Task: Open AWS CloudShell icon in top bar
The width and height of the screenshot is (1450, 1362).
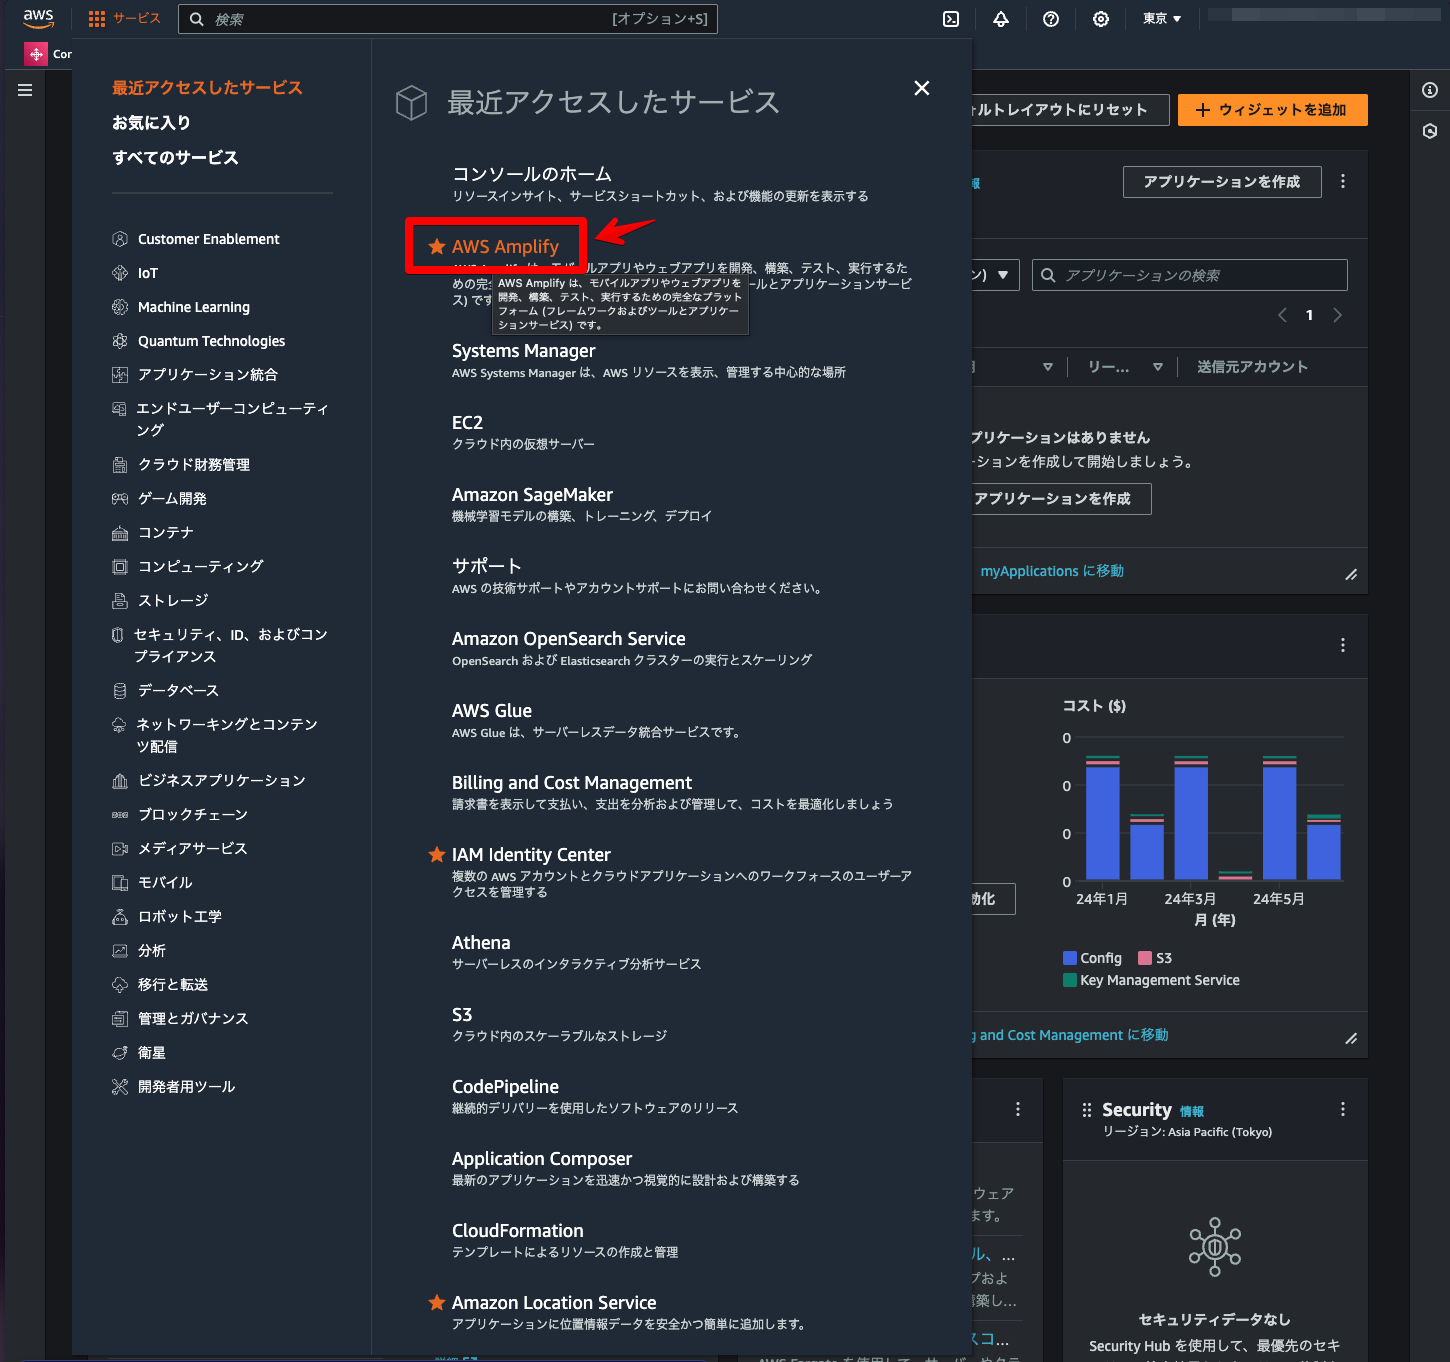Action: click(951, 19)
